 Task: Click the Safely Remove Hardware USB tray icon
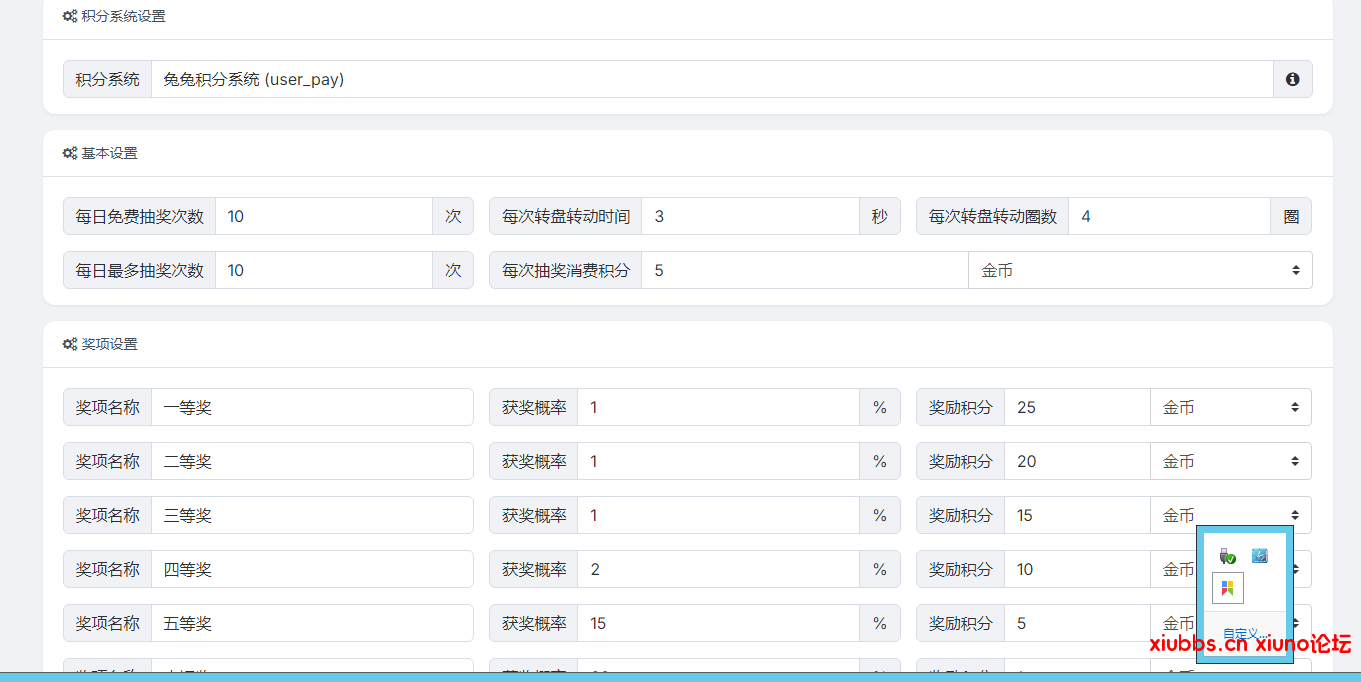pos(1228,555)
